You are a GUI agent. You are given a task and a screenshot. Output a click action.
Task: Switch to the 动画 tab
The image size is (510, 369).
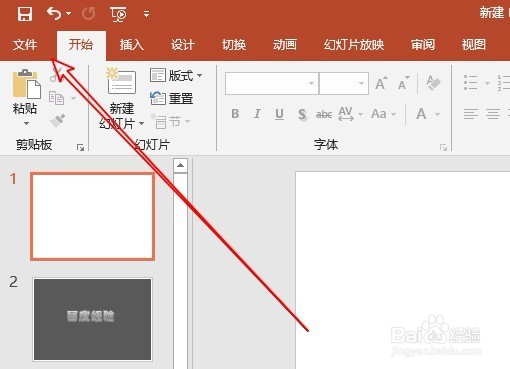tap(285, 45)
